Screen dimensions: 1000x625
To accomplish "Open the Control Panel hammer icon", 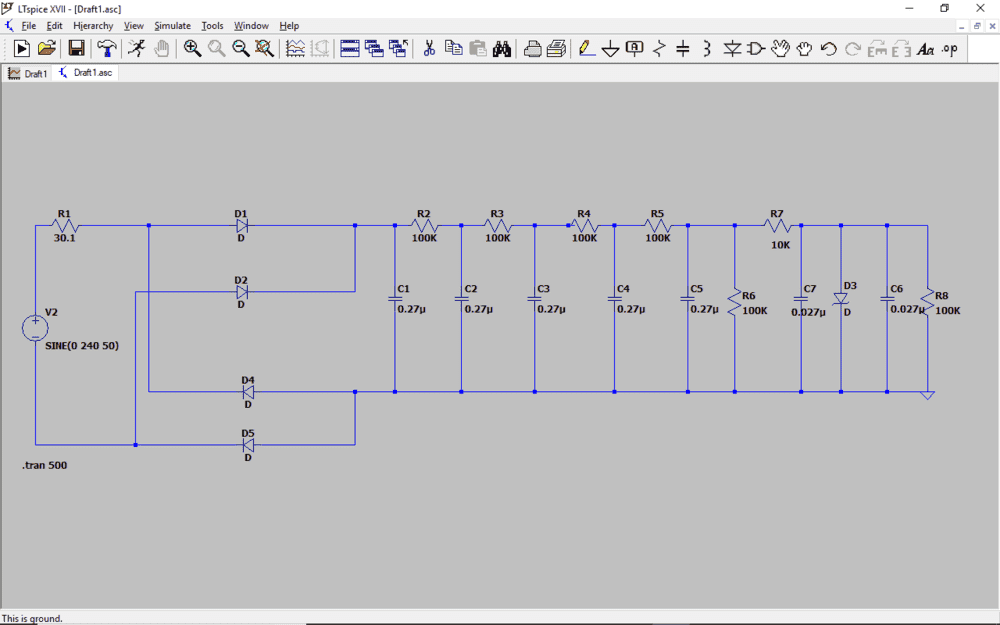I will pos(107,47).
